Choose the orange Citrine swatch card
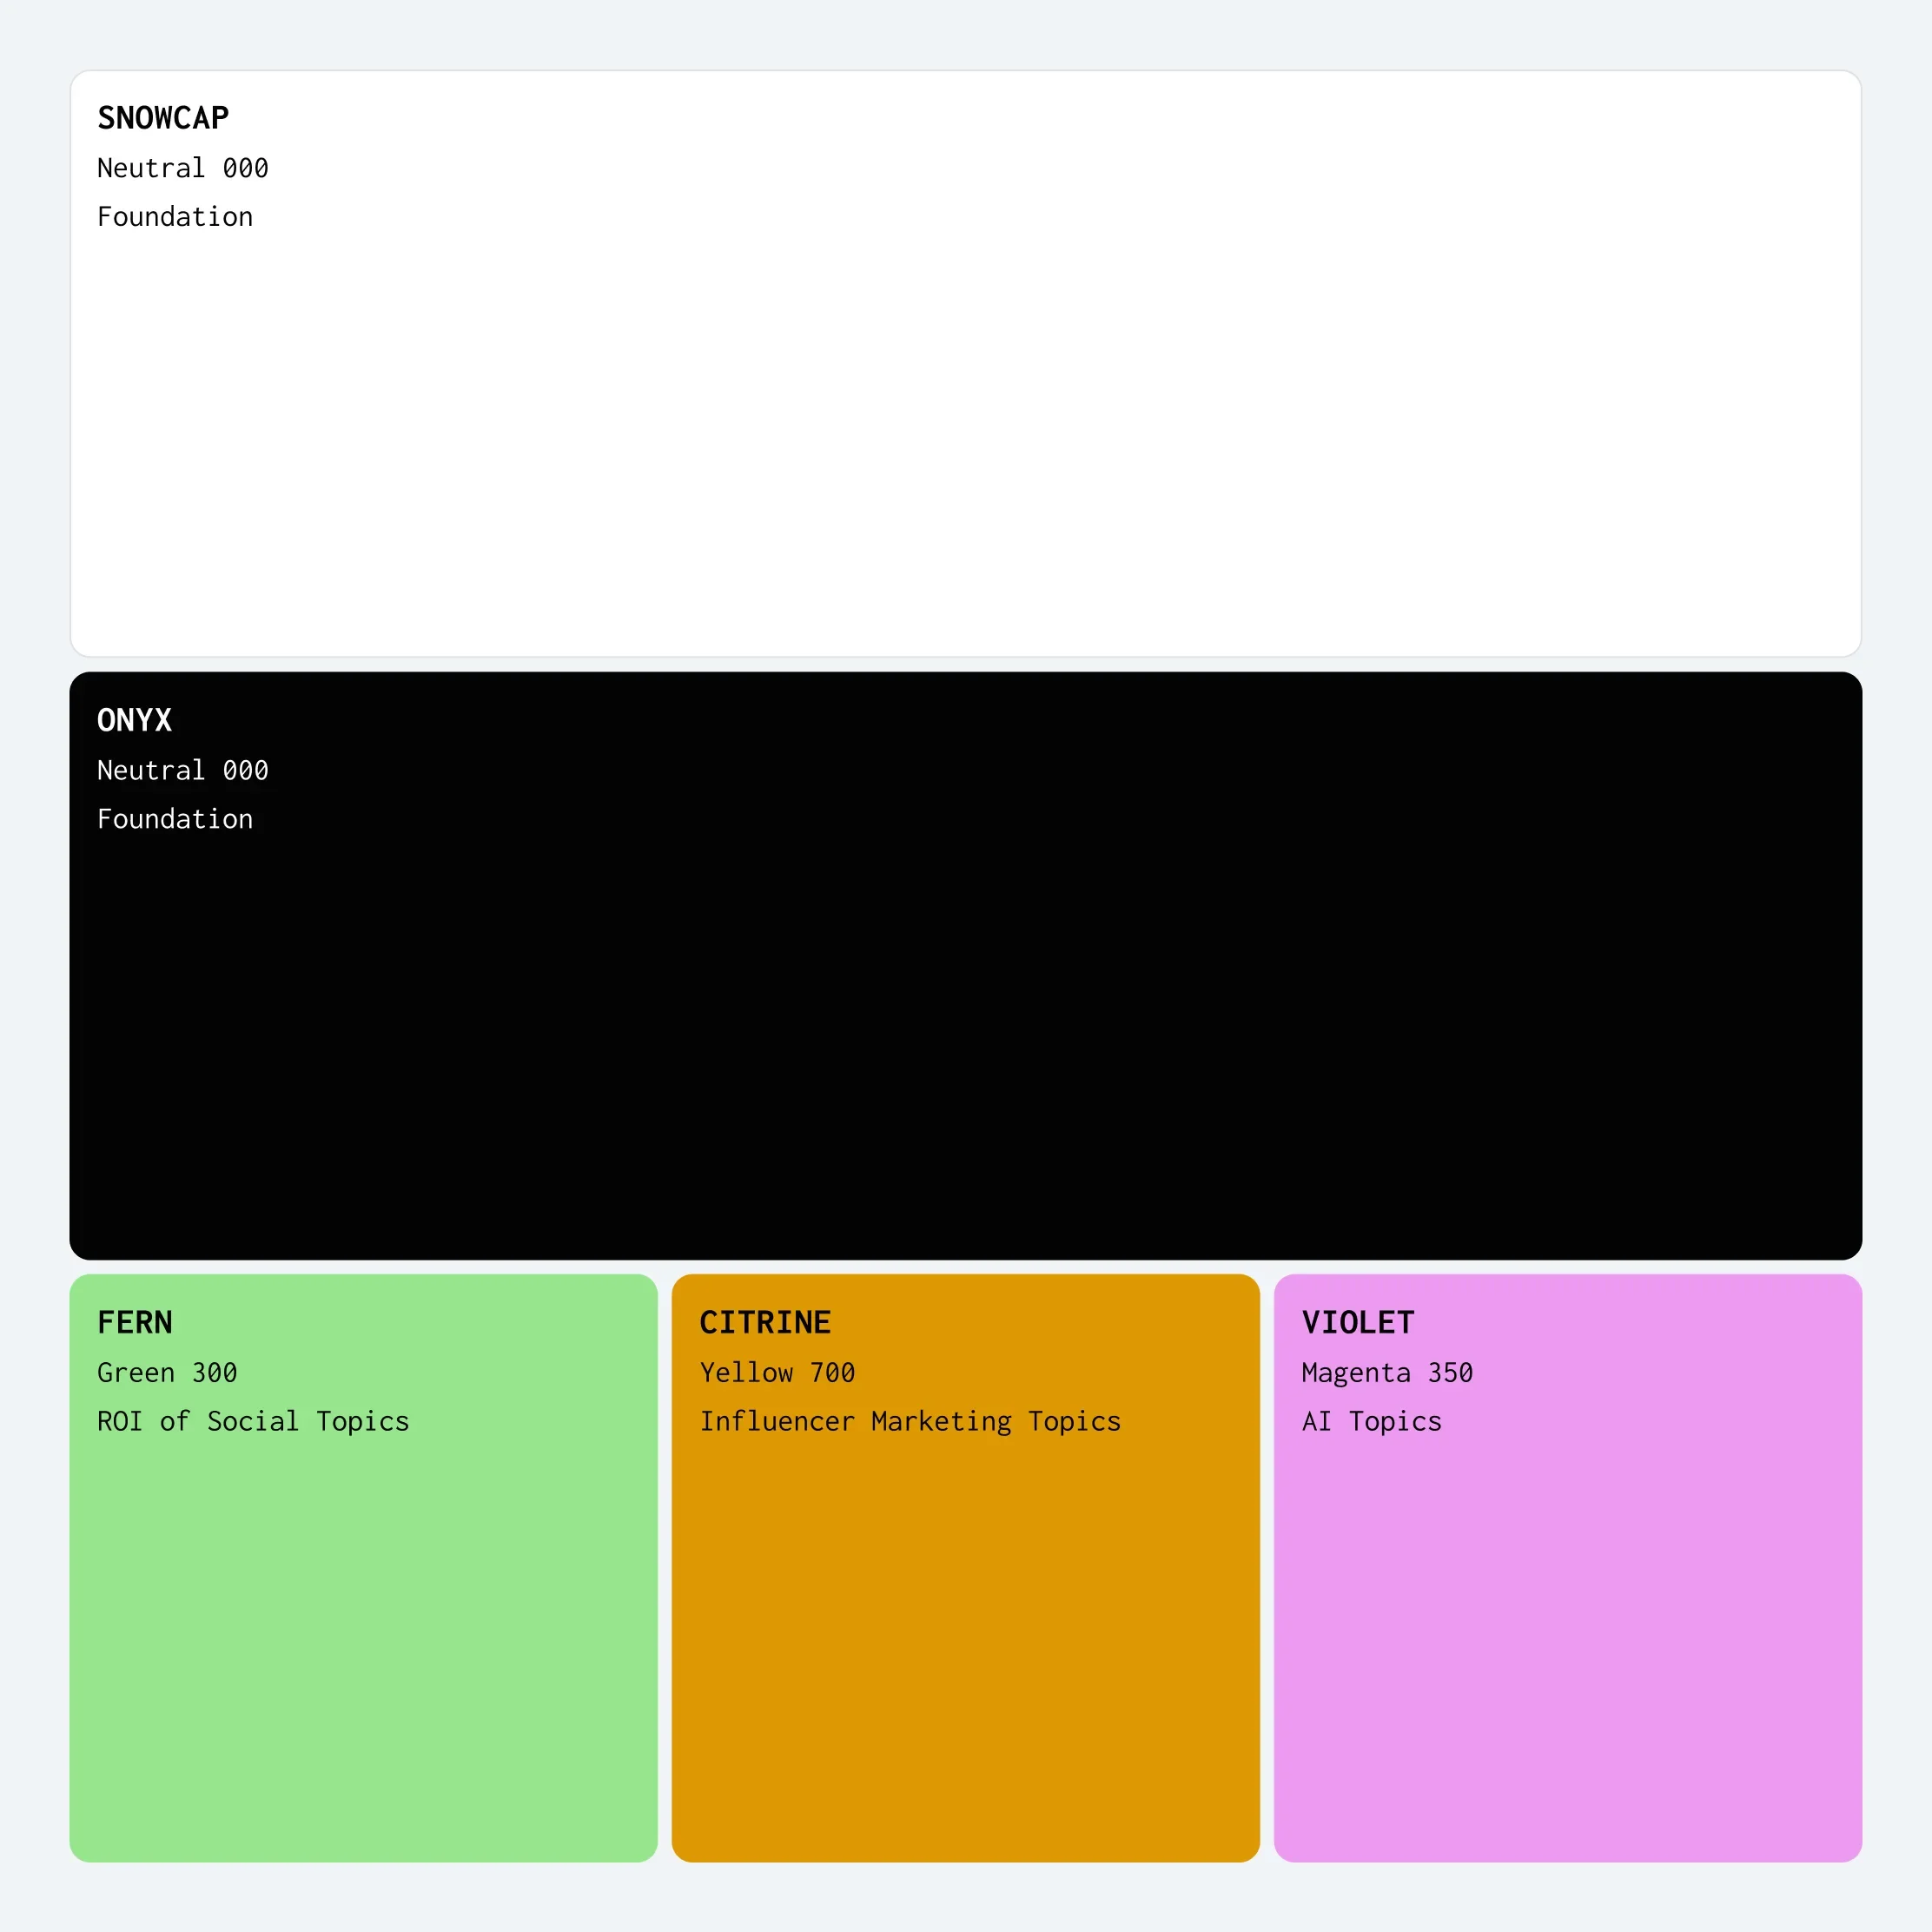This screenshot has height=1932, width=1932. pos(965,1568)
